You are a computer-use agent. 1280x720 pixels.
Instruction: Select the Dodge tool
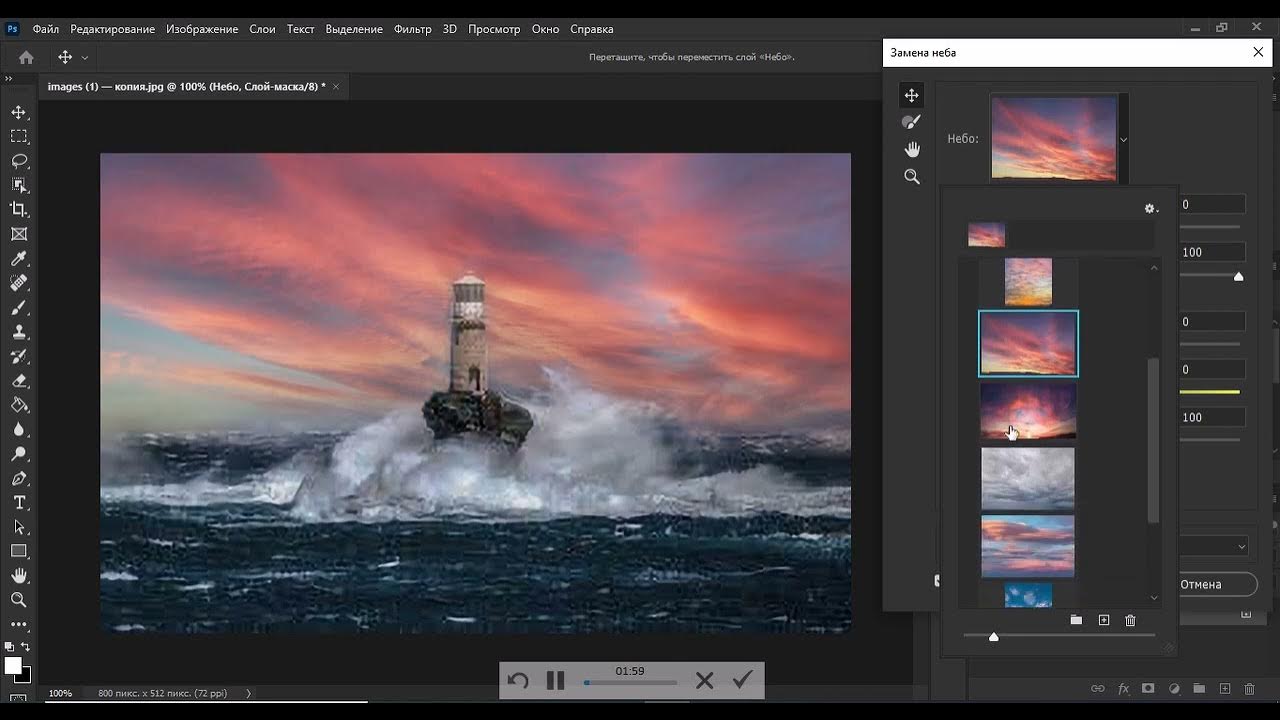[18, 454]
